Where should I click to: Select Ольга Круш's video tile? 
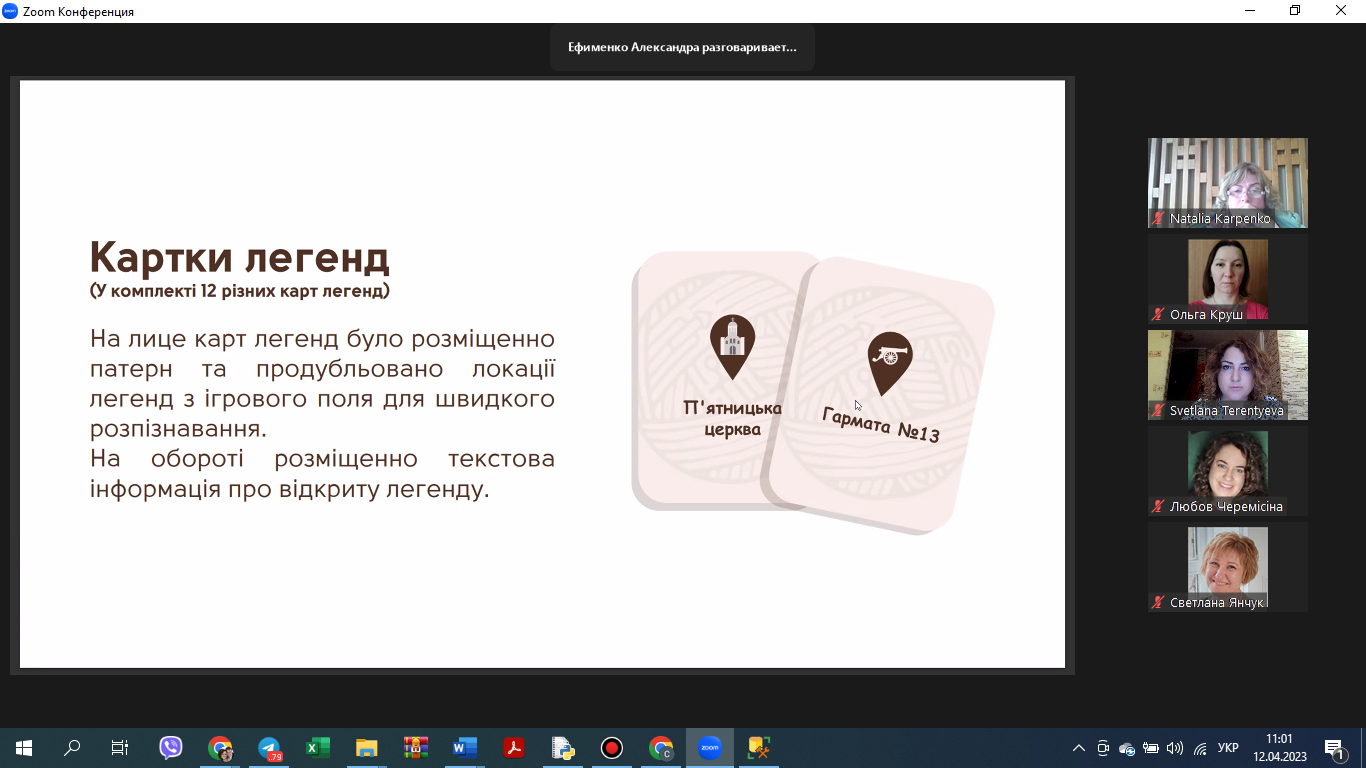click(1228, 279)
